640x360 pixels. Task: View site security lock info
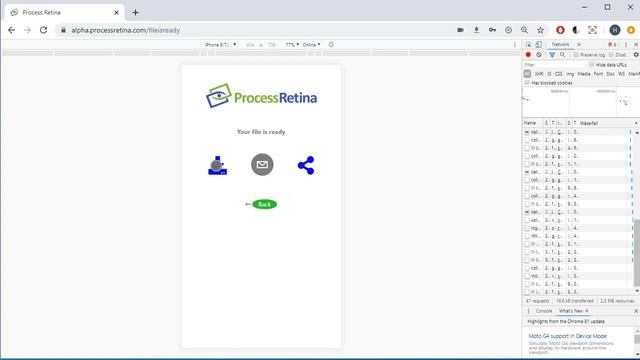pyautogui.click(x=63, y=30)
